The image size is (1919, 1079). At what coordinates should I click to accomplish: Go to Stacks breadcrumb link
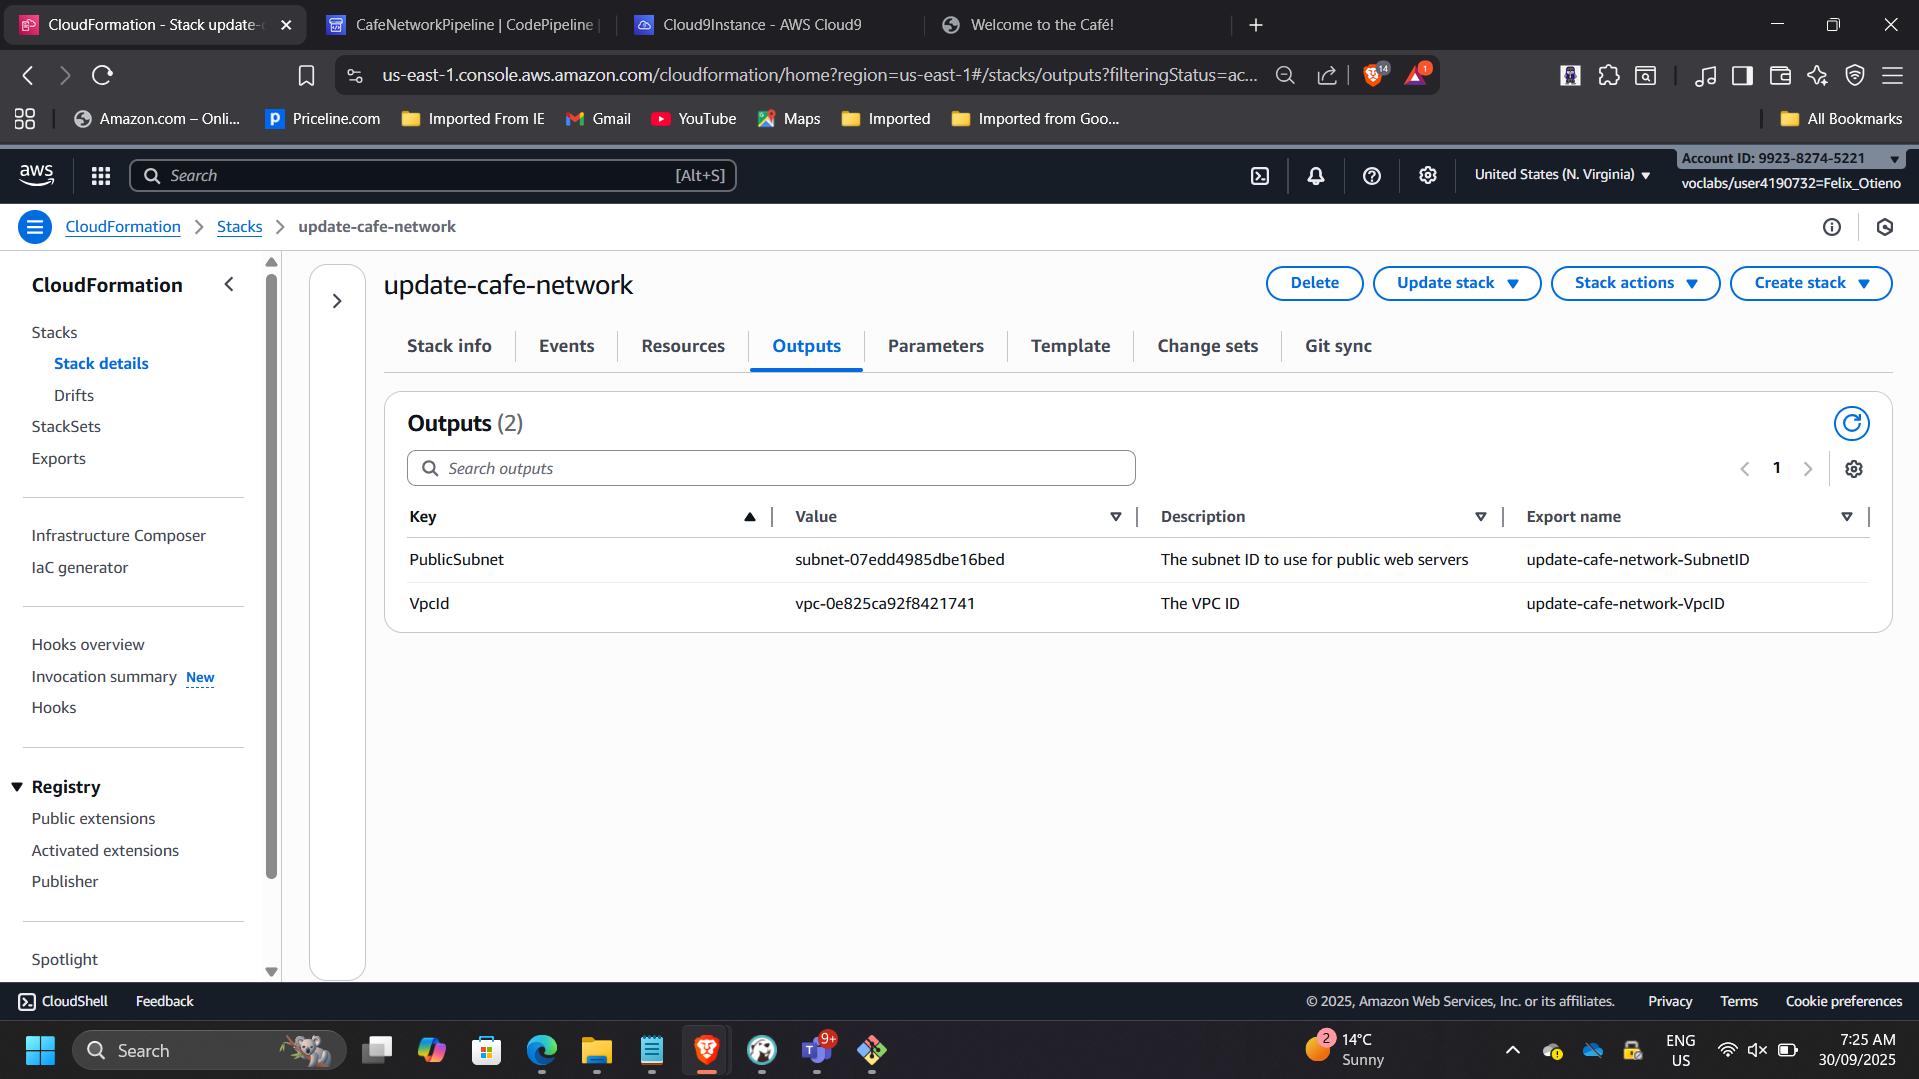pos(239,227)
